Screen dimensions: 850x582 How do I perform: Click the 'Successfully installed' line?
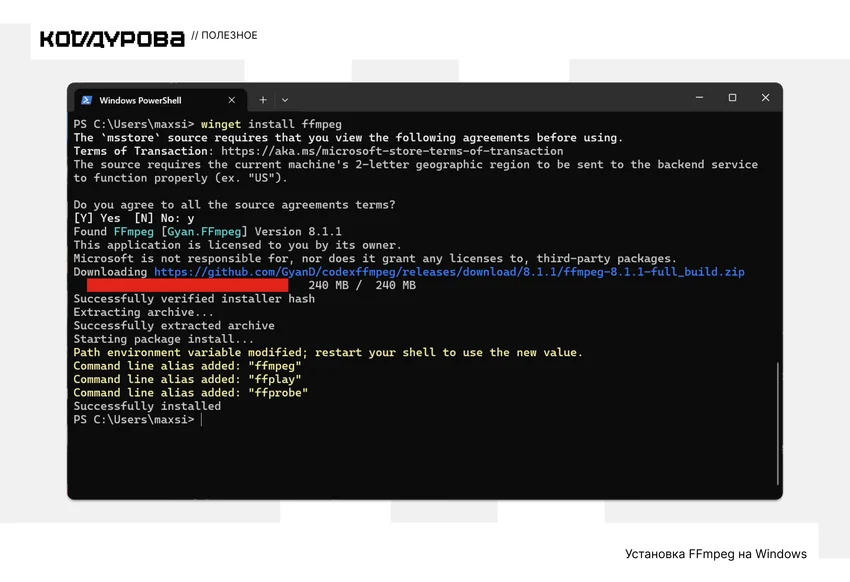coord(147,406)
